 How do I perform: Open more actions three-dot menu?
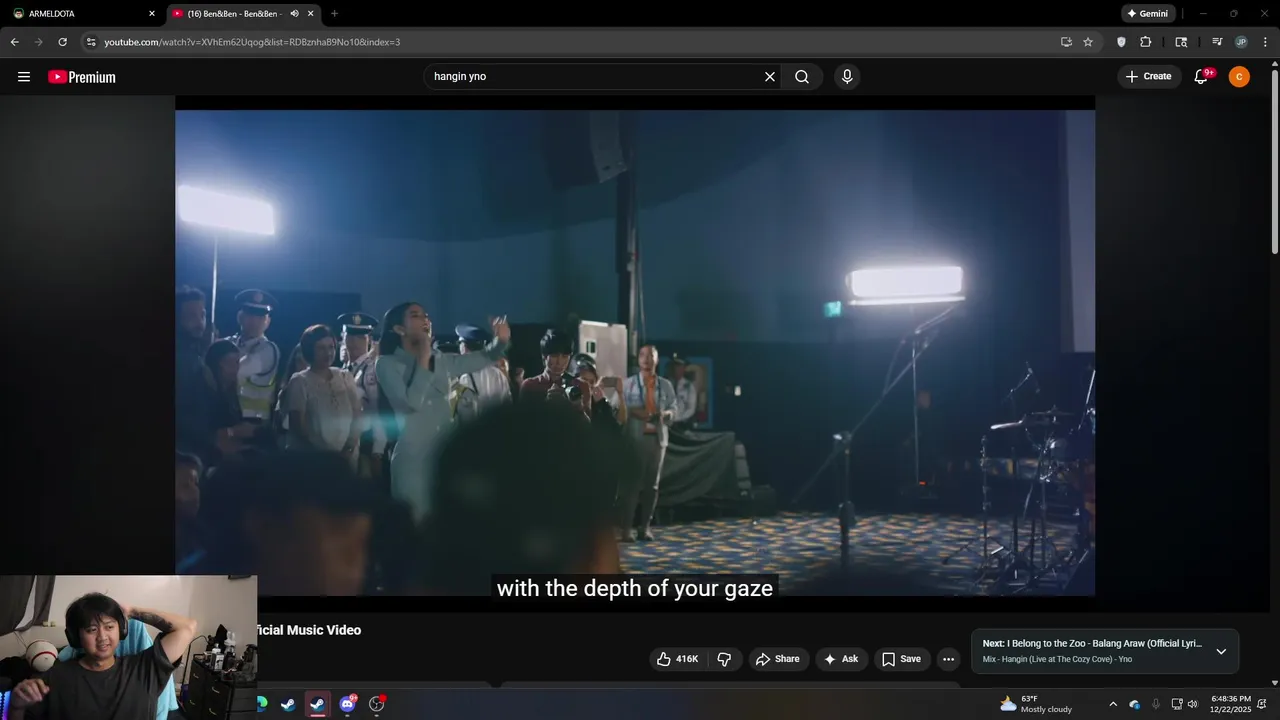[x=949, y=659]
